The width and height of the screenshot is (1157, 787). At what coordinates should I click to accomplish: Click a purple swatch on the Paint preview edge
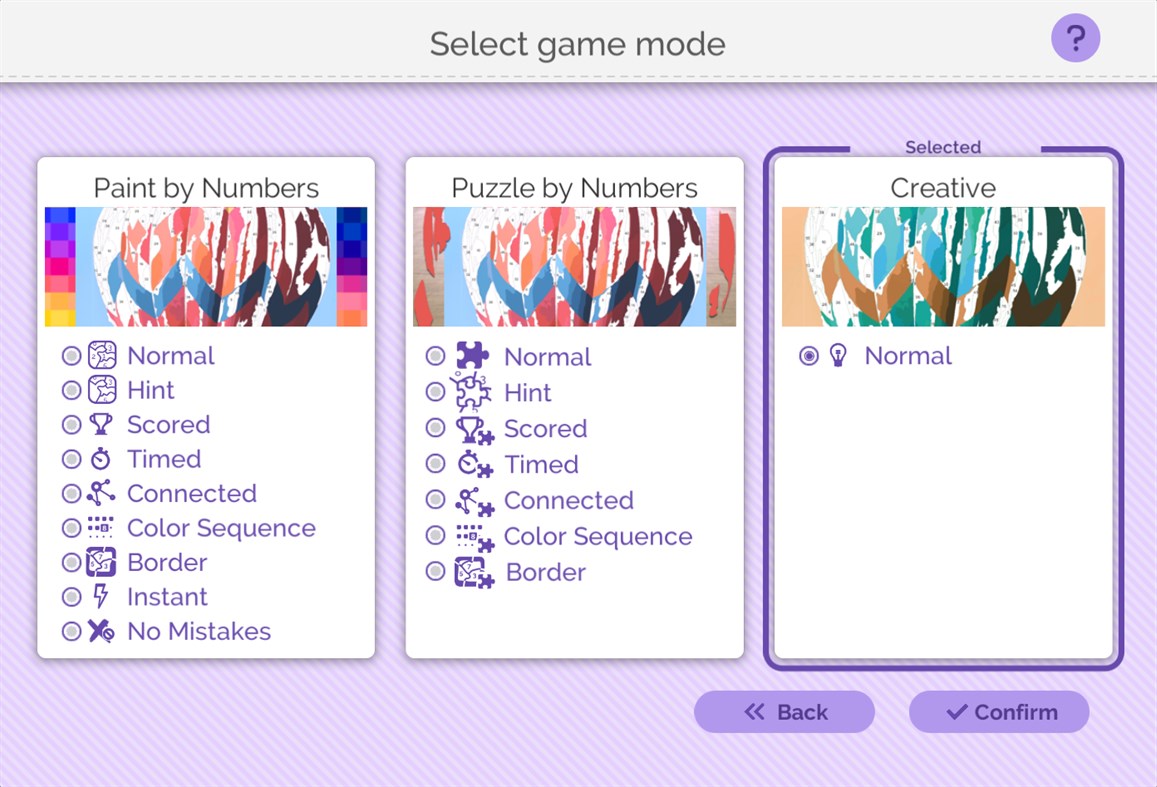point(57,230)
